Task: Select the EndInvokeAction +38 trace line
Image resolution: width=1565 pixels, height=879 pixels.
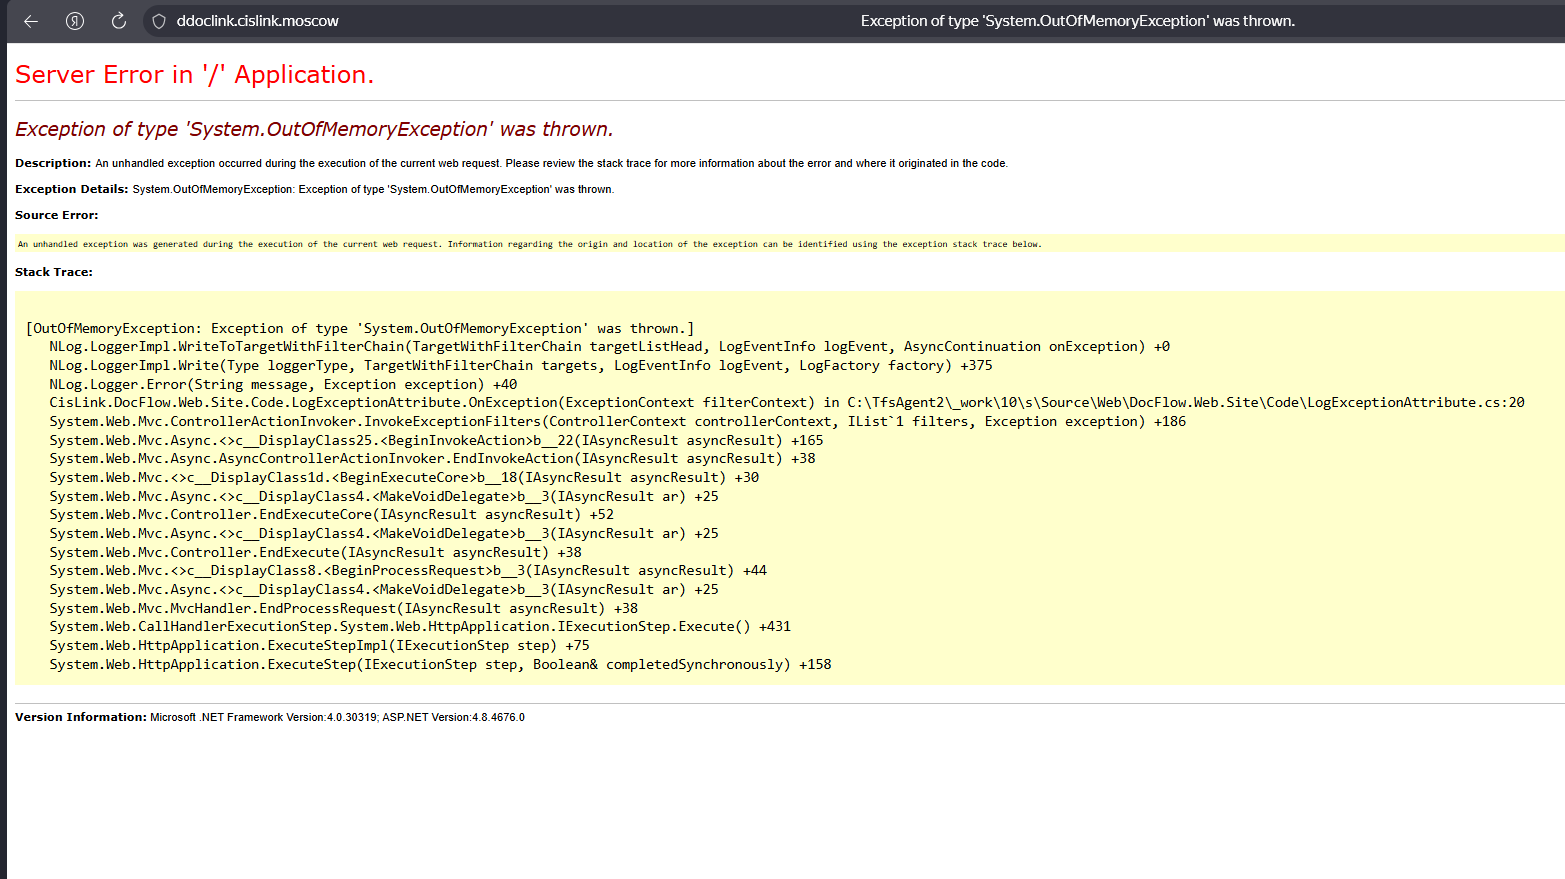Action: click(x=432, y=459)
